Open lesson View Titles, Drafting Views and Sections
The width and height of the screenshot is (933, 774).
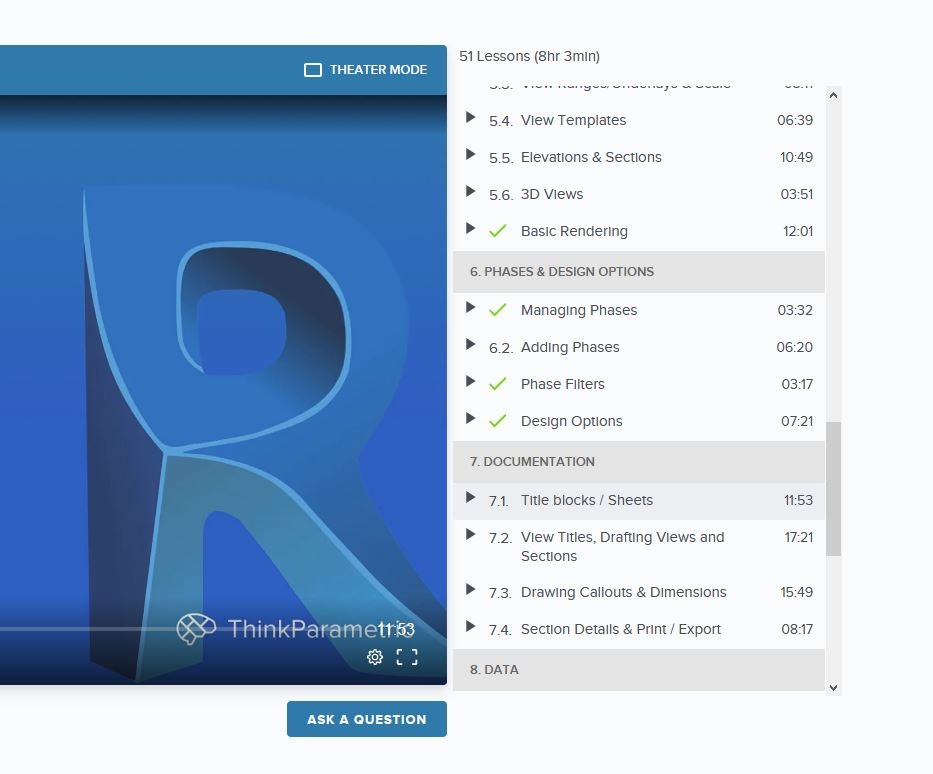point(622,547)
